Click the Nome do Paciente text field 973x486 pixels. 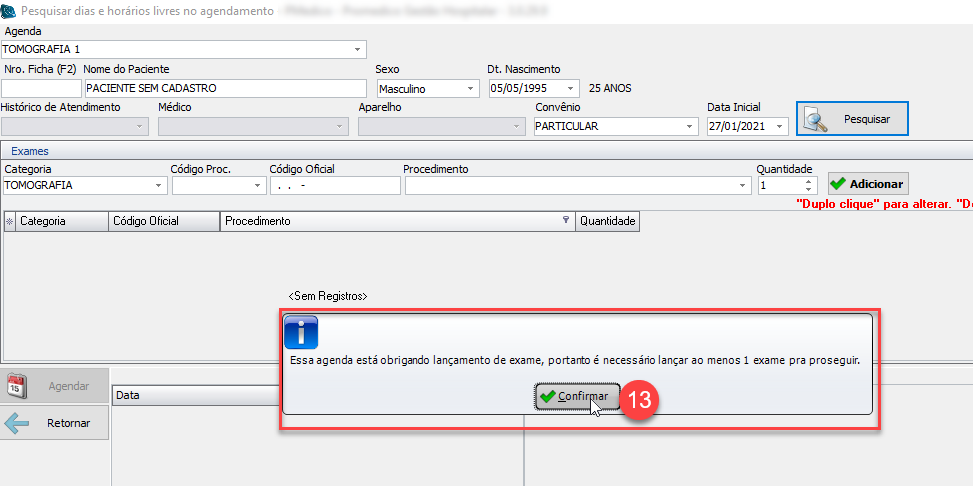[x=225, y=88]
